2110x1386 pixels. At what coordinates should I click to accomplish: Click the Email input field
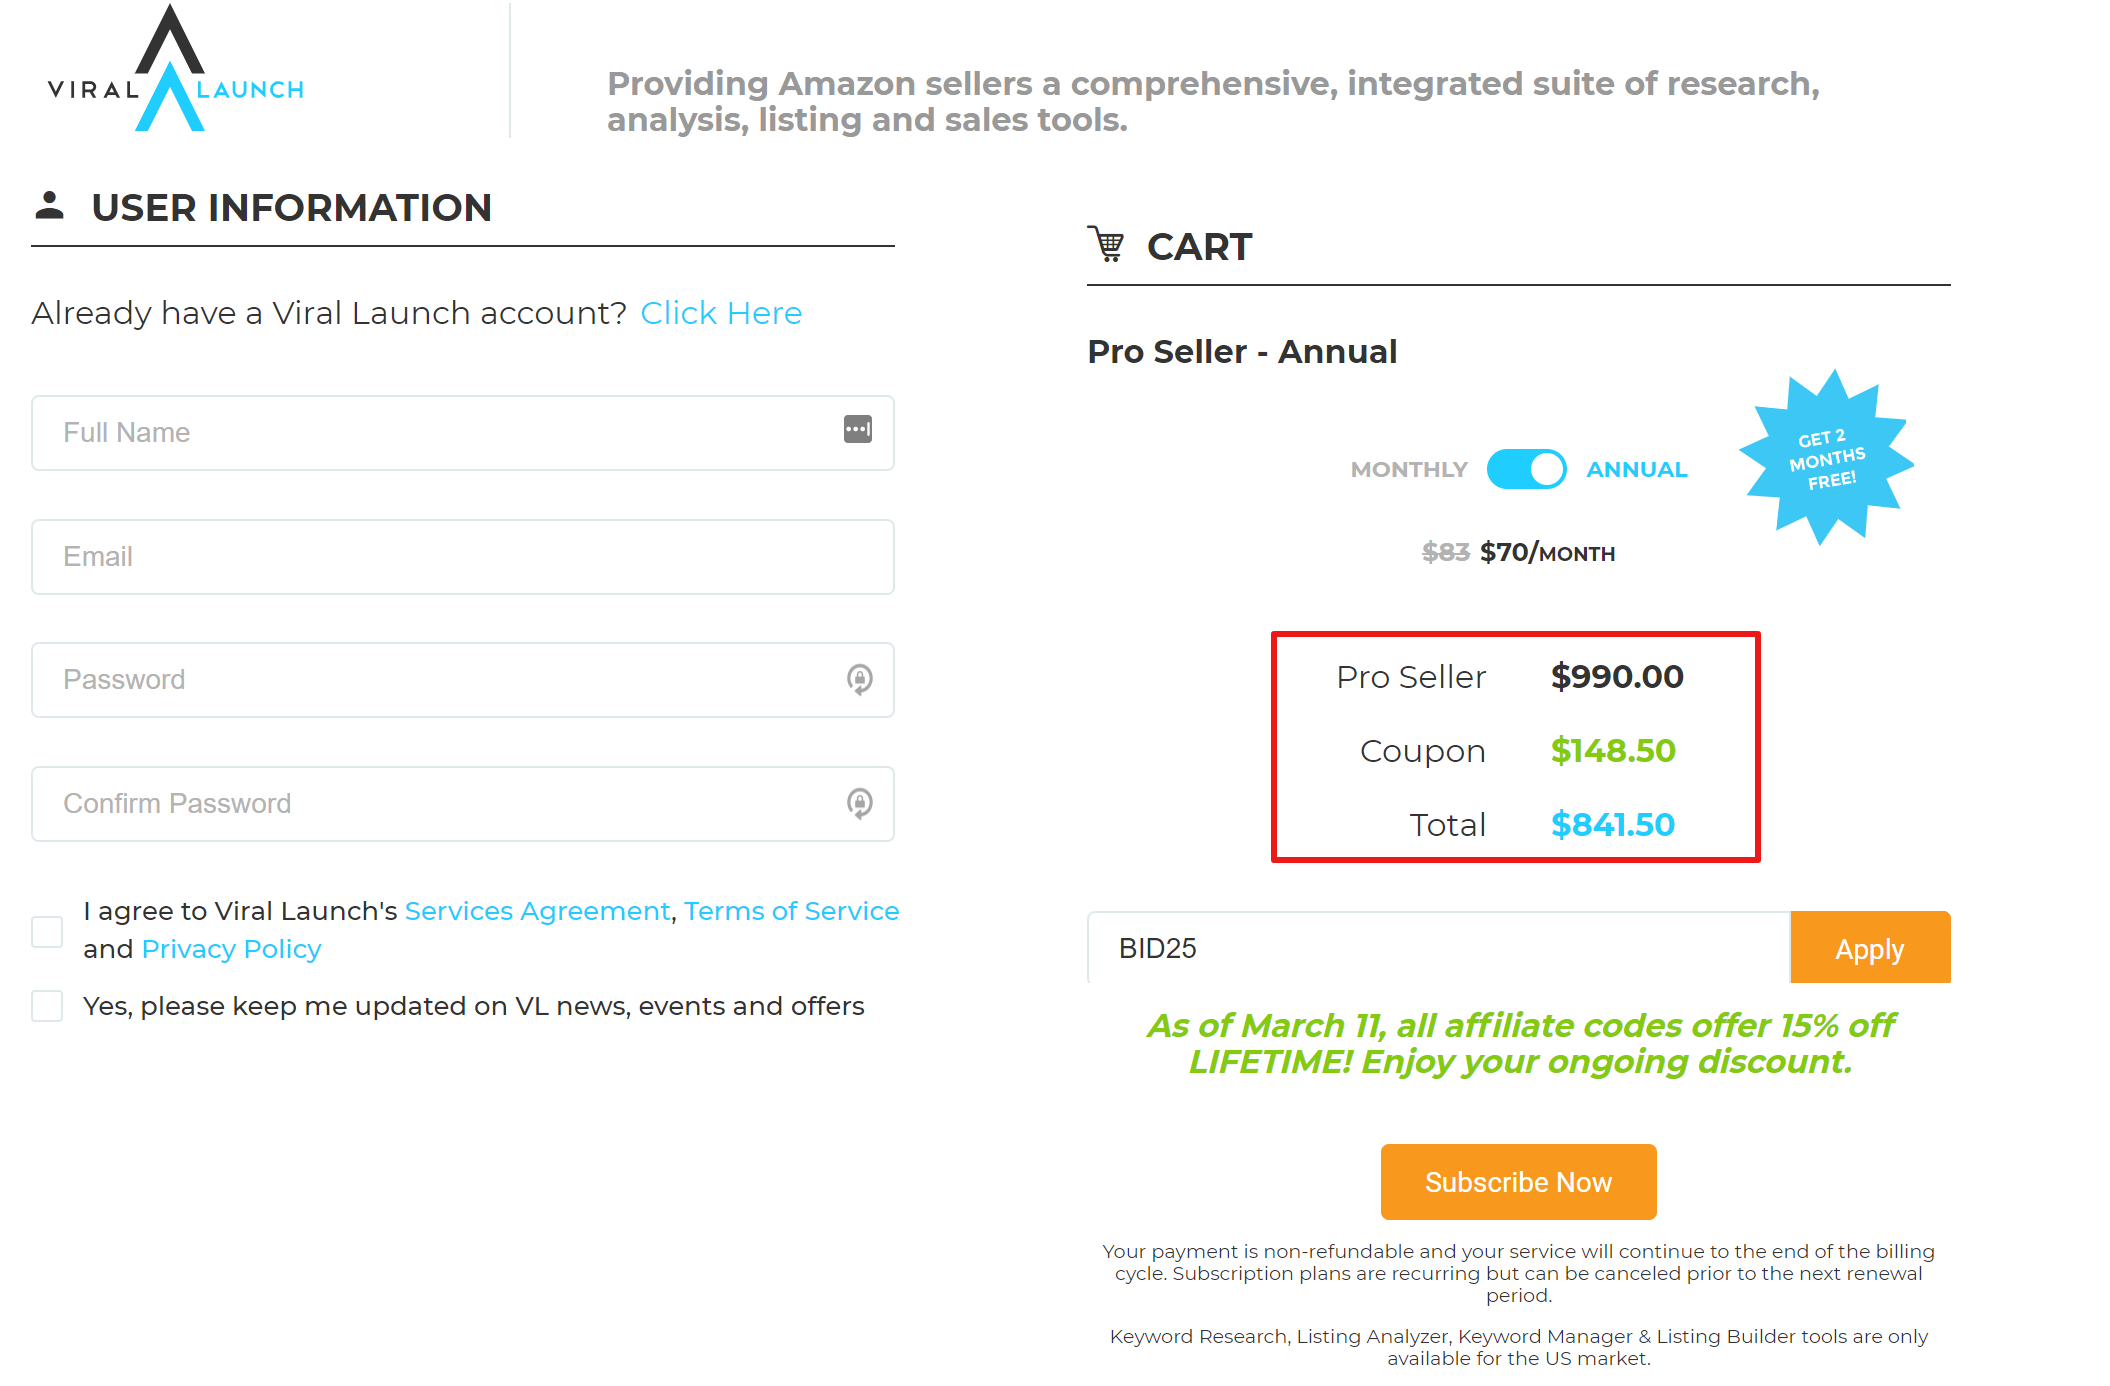(x=463, y=555)
